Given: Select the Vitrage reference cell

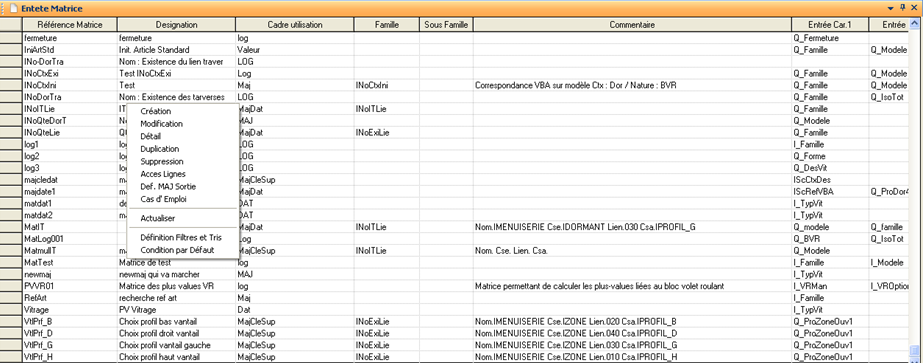Looking at the screenshot, I should point(70,309).
